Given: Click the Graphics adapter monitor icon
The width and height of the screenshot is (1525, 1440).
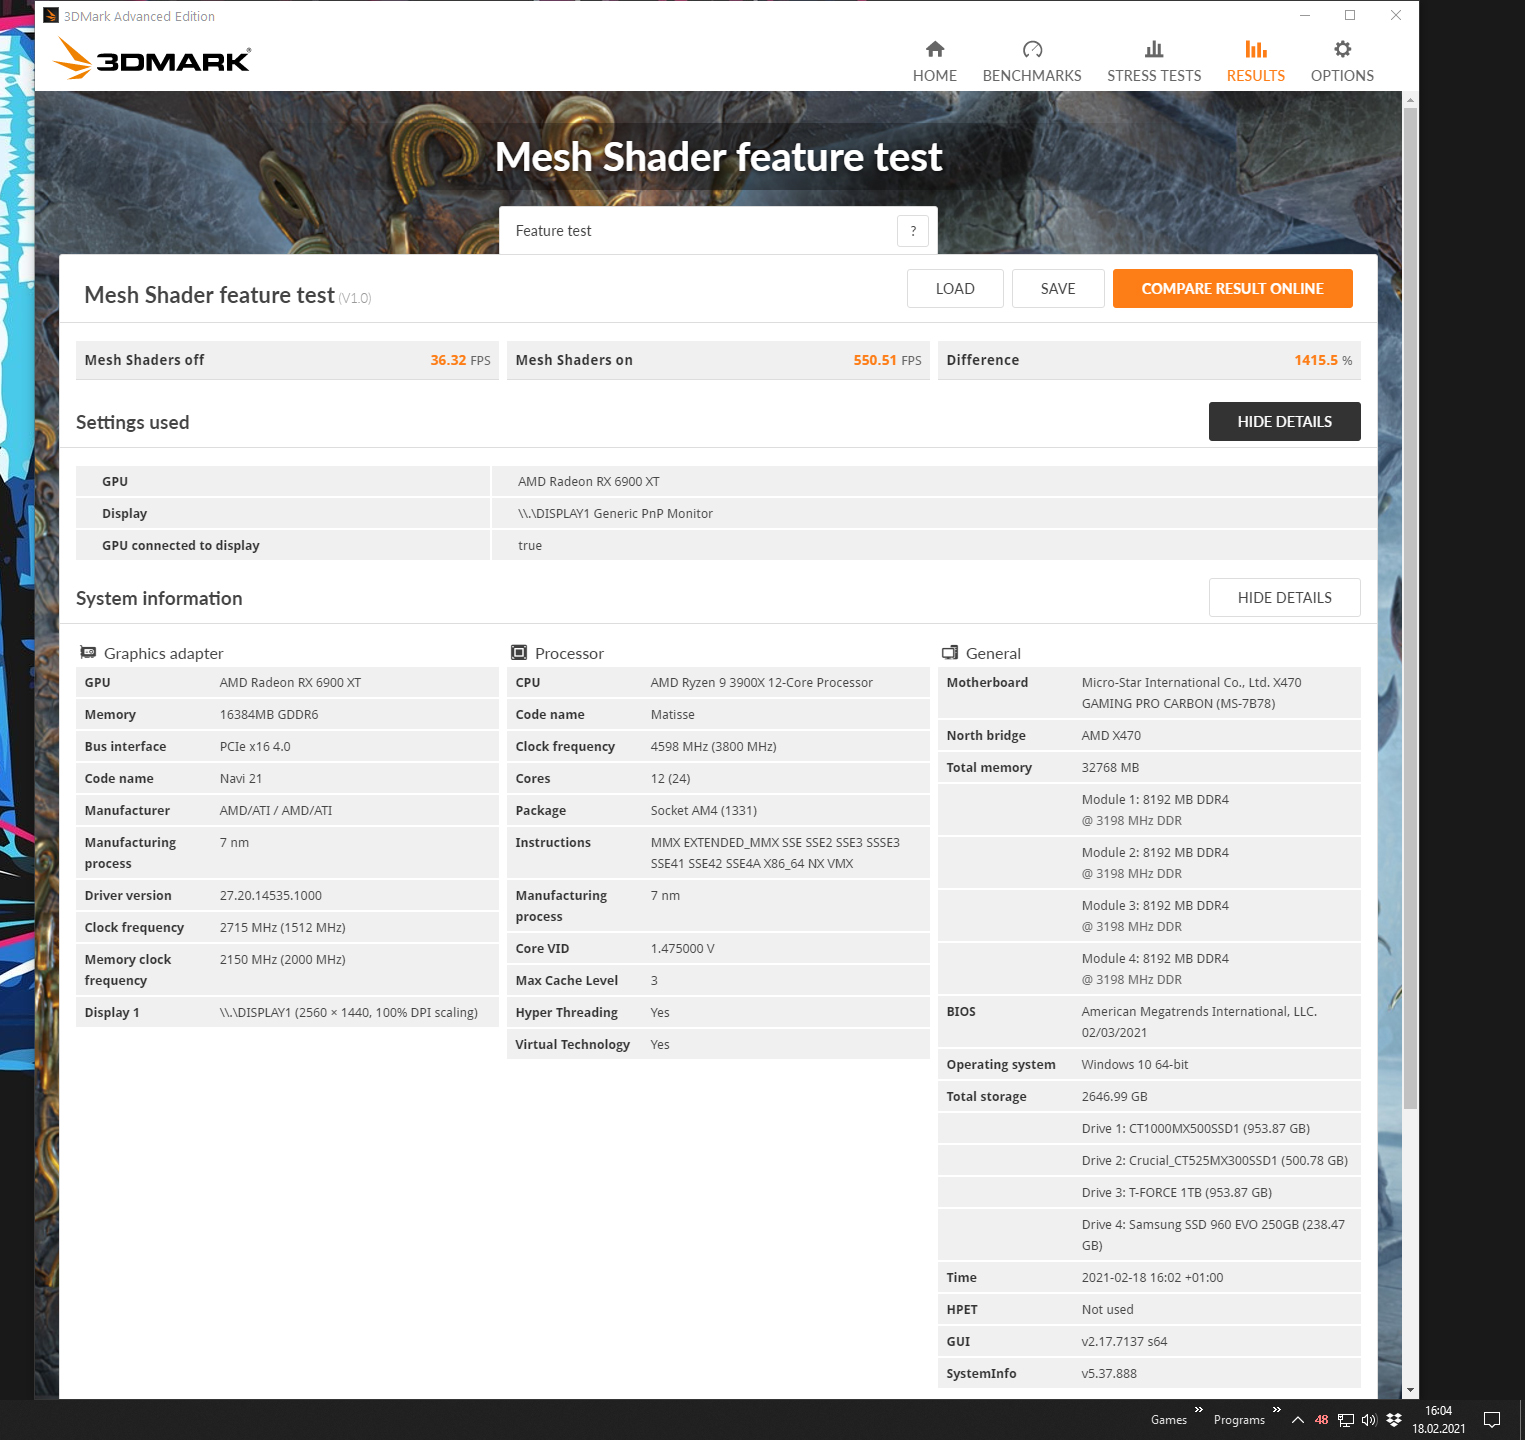Looking at the screenshot, I should tap(88, 652).
